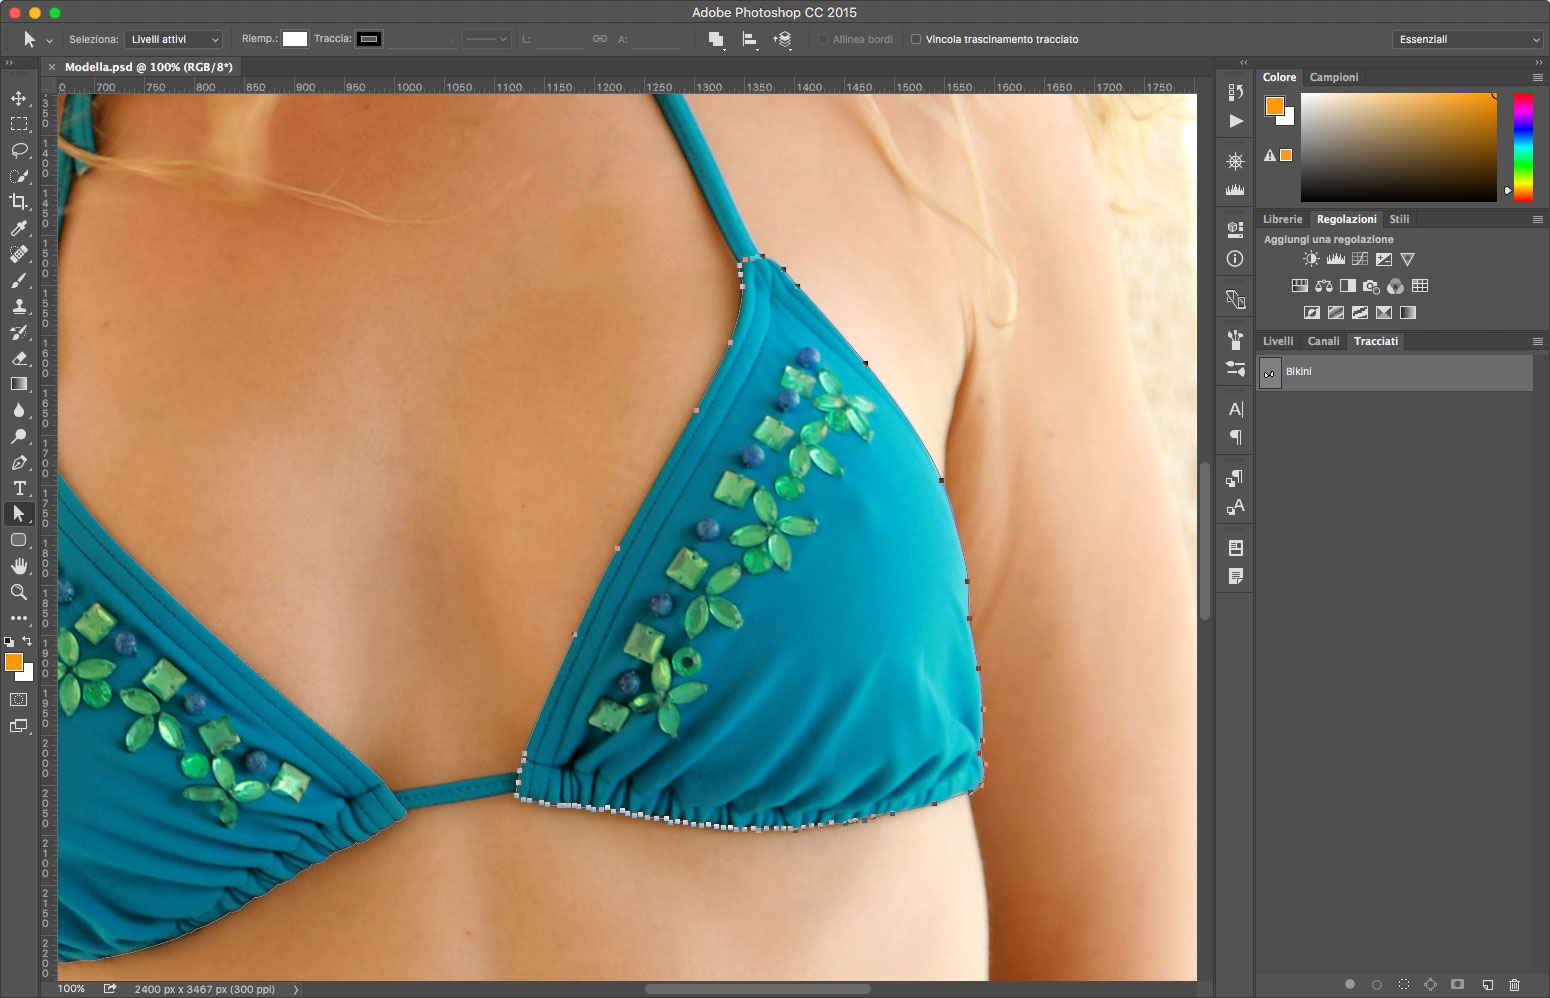Open path arrangement dropdown

tap(782, 40)
